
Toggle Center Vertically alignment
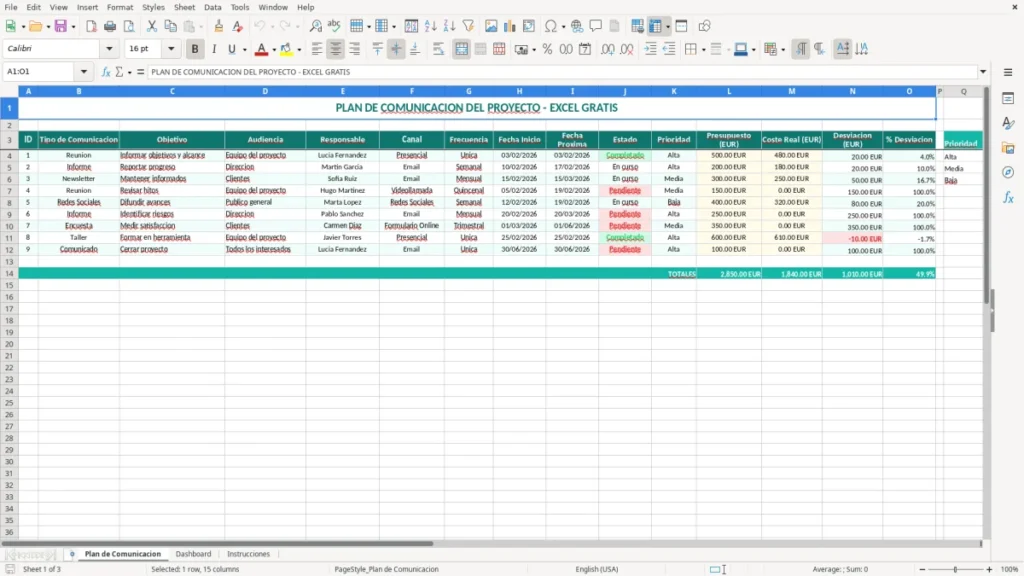tap(396, 49)
